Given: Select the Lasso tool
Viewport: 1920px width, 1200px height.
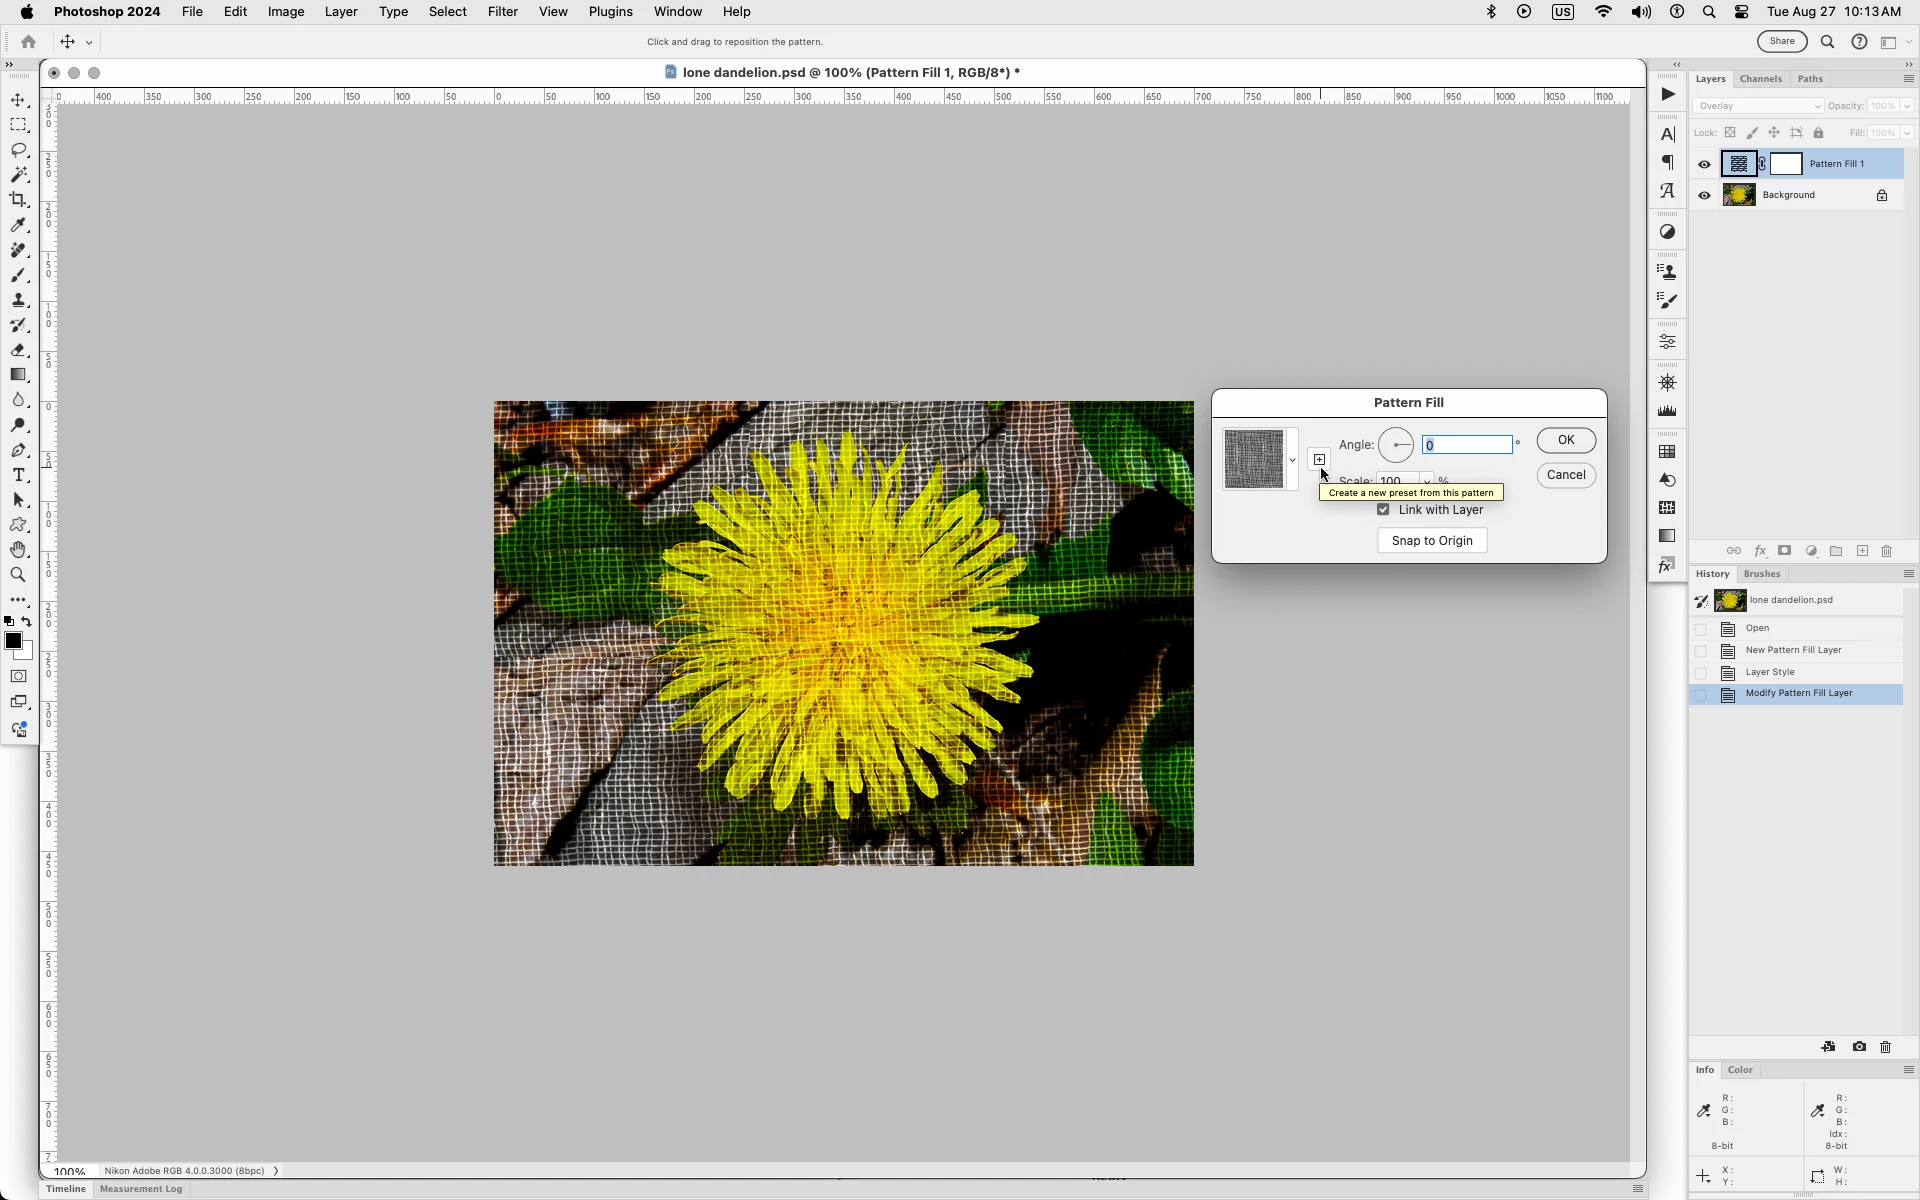Looking at the screenshot, I should click(x=18, y=150).
